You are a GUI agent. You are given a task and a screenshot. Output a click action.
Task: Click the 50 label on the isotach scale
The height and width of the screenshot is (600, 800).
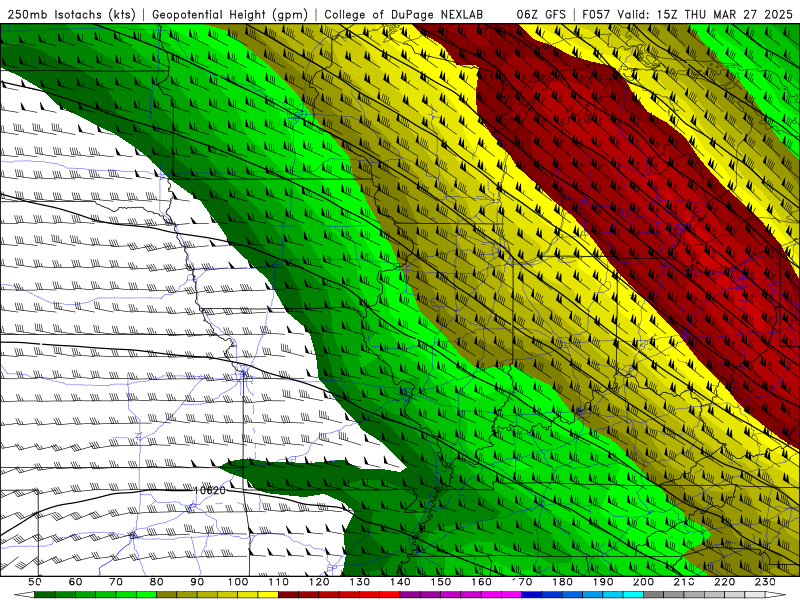pos(35,582)
